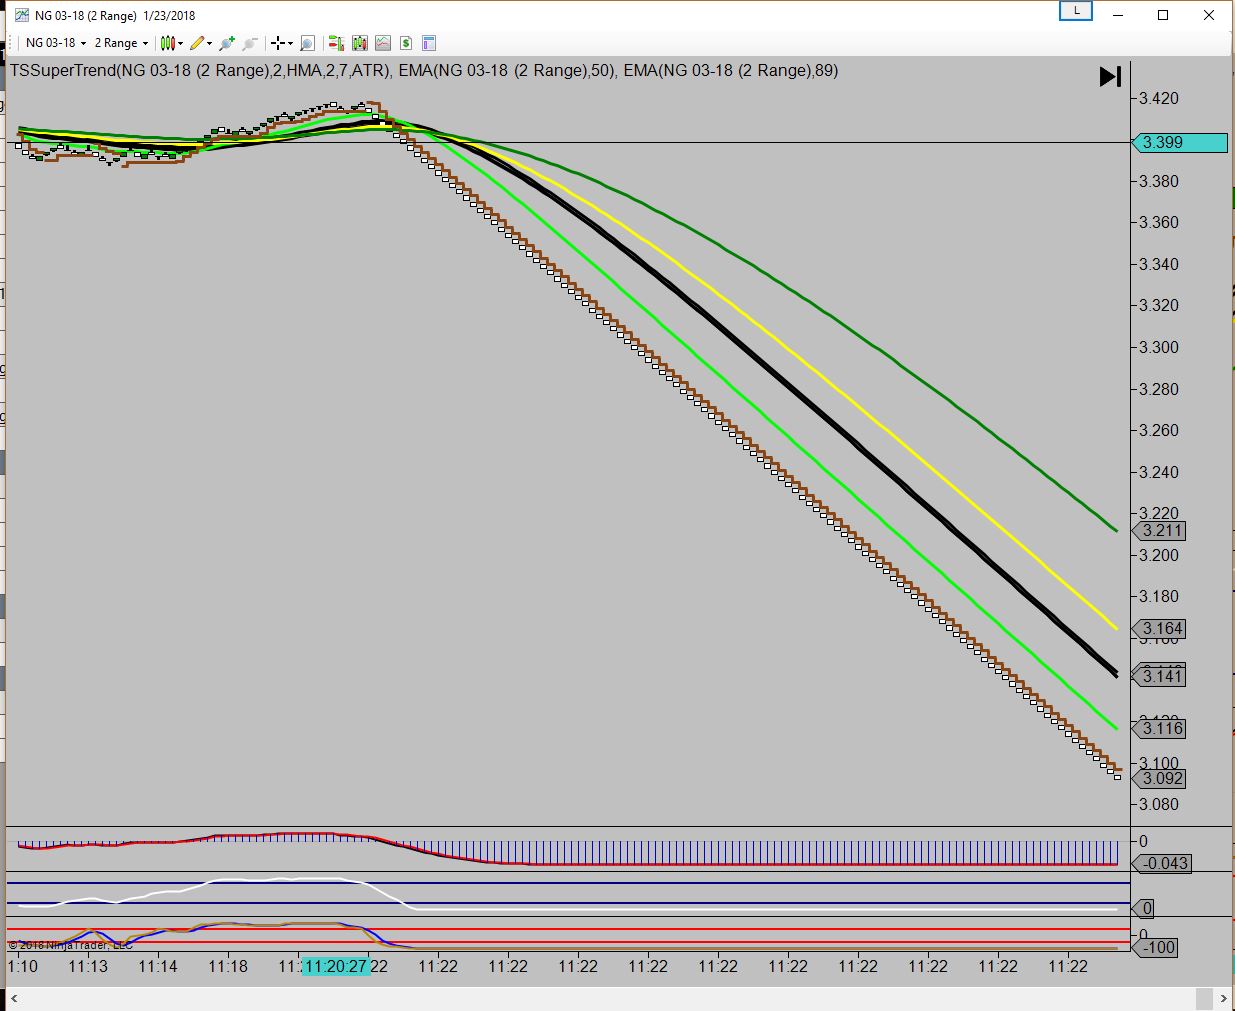Click the magnifier zoom frame icon
The height and width of the screenshot is (1011, 1235).
pyautogui.click(x=307, y=43)
